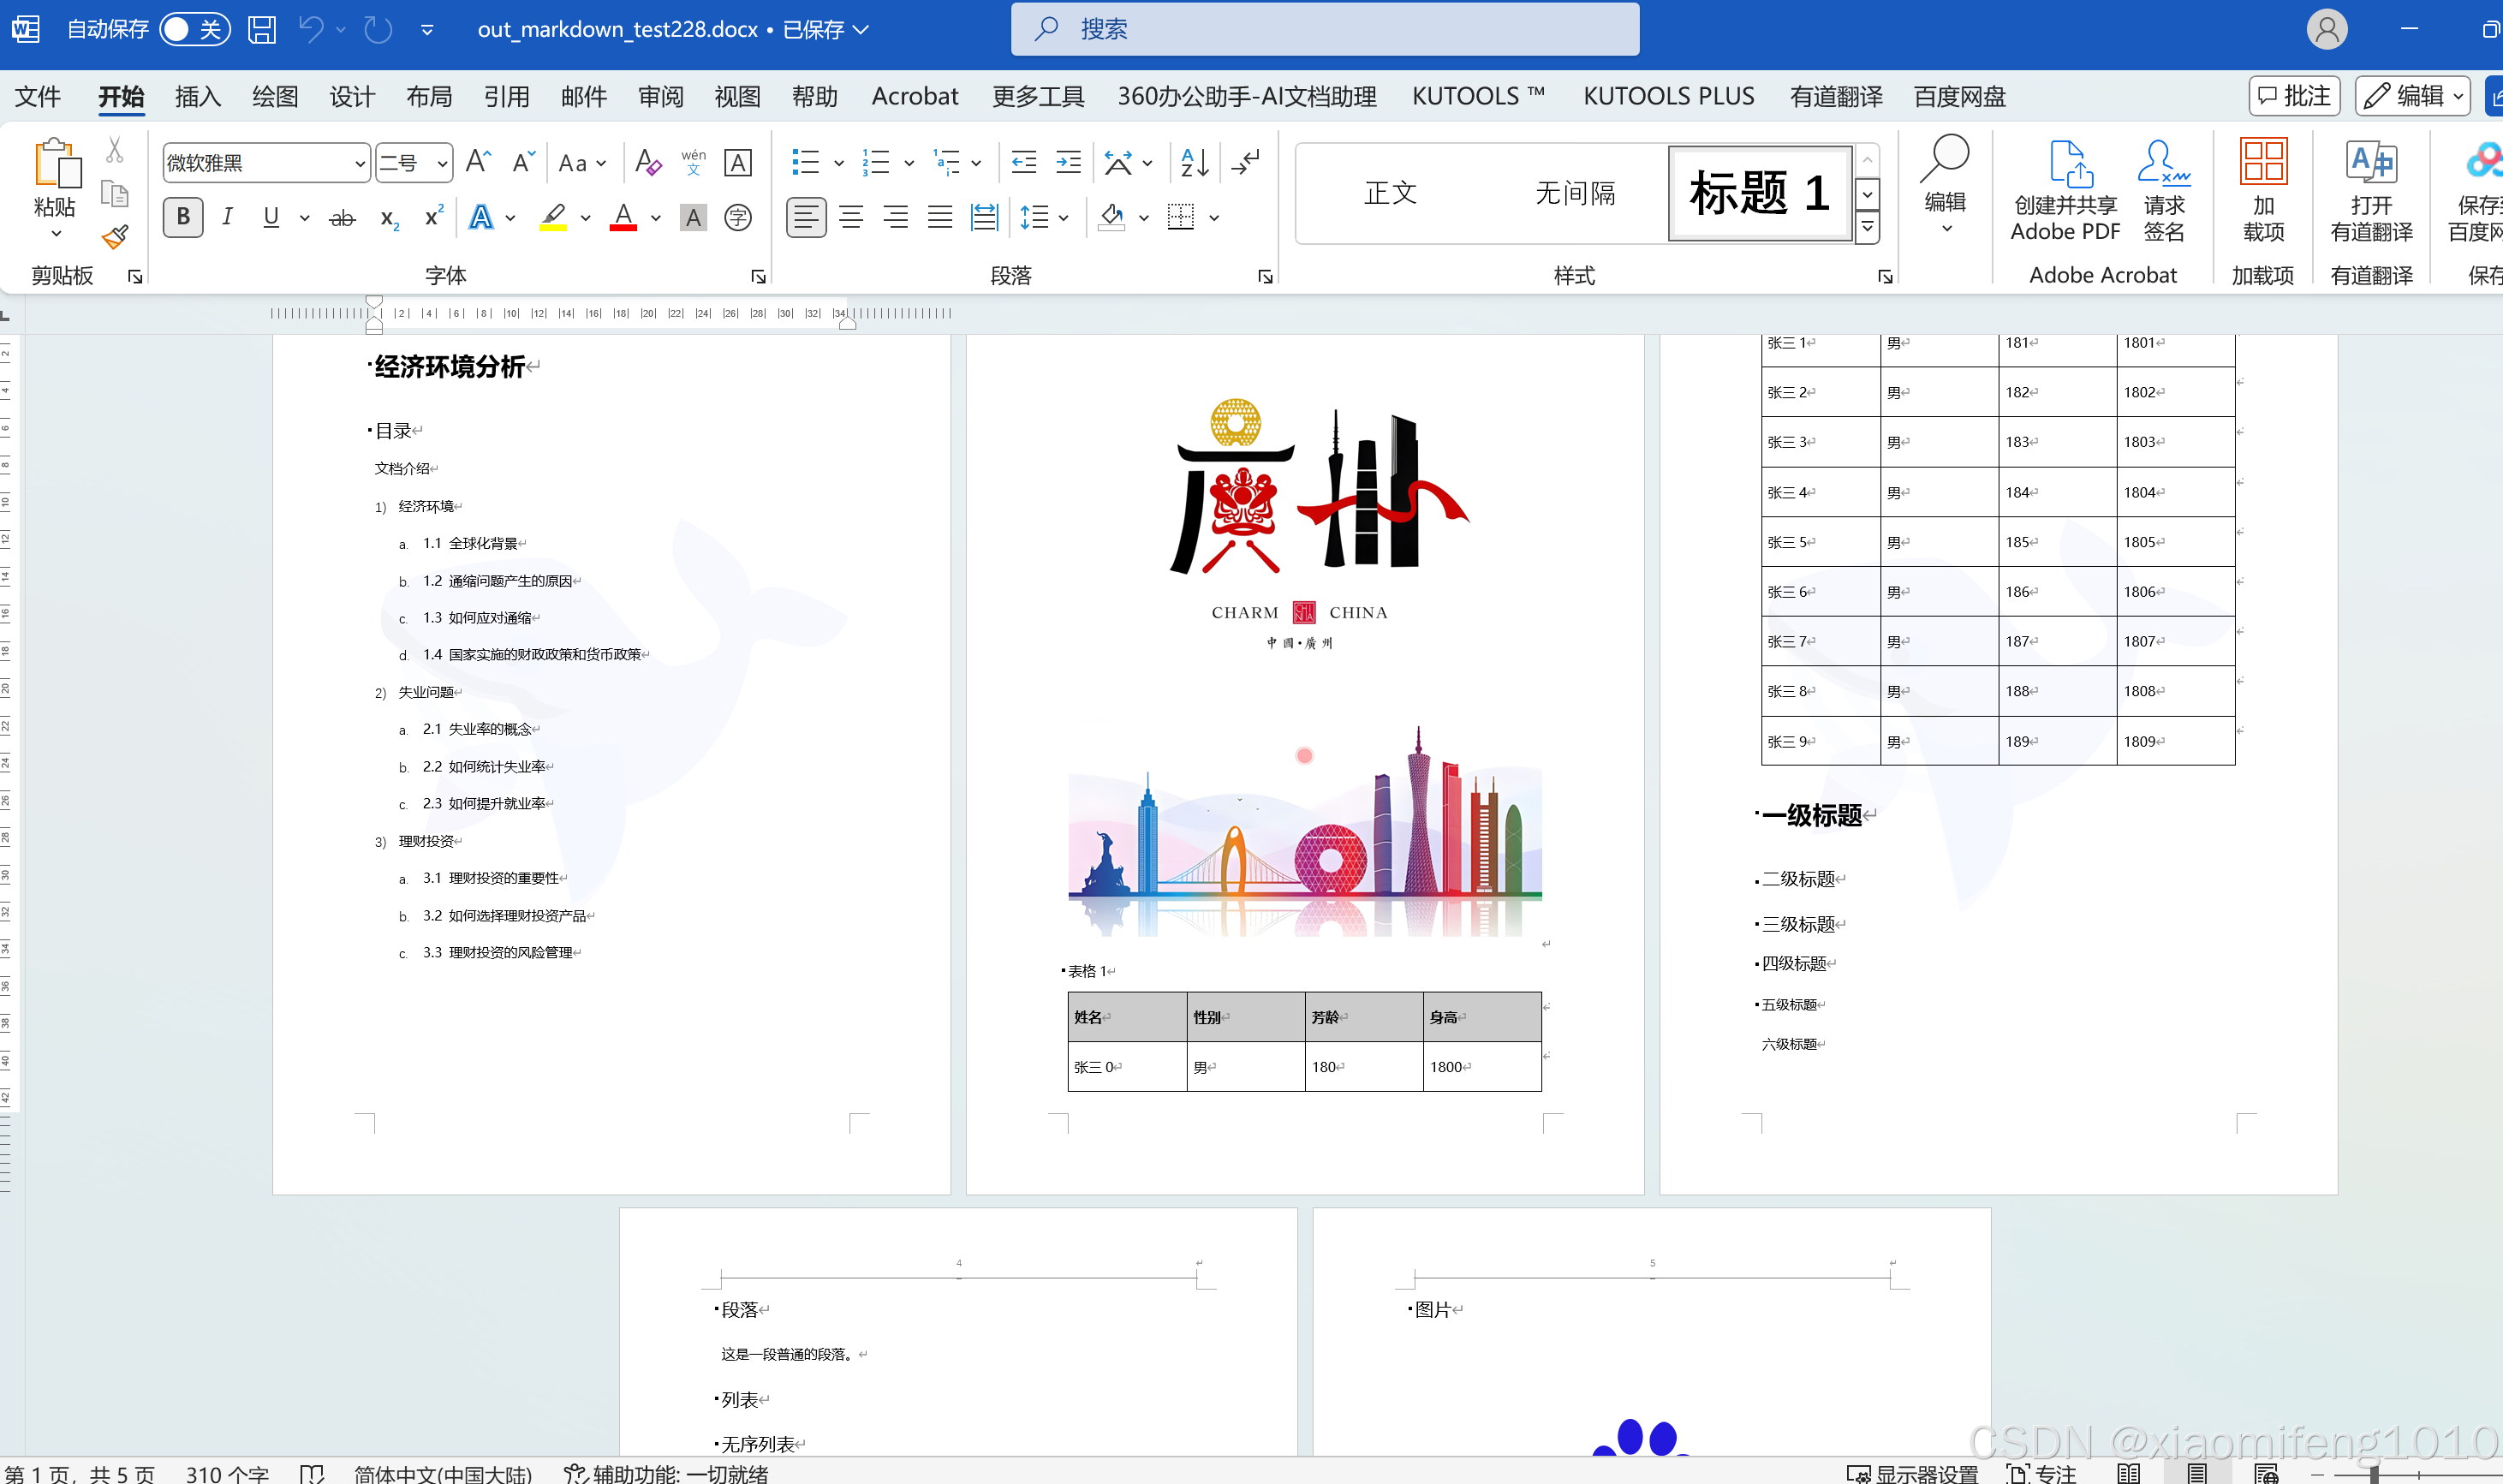Click the 批注 comments button
This screenshot has width=2503, height=1484.
pyautogui.click(x=2294, y=96)
